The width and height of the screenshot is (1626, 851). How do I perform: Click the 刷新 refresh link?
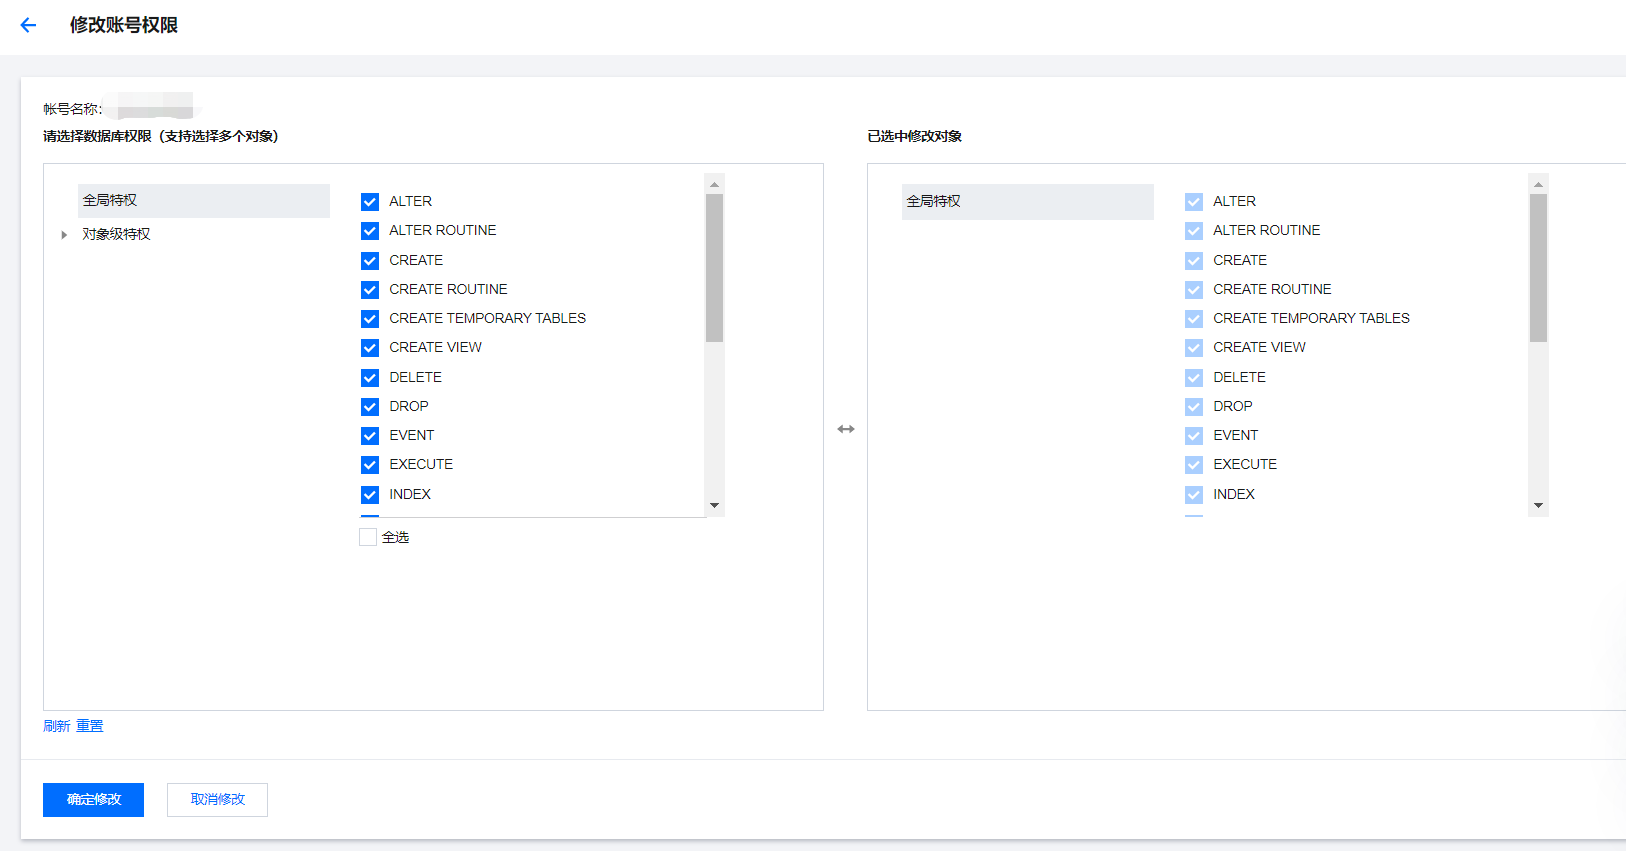[56, 726]
